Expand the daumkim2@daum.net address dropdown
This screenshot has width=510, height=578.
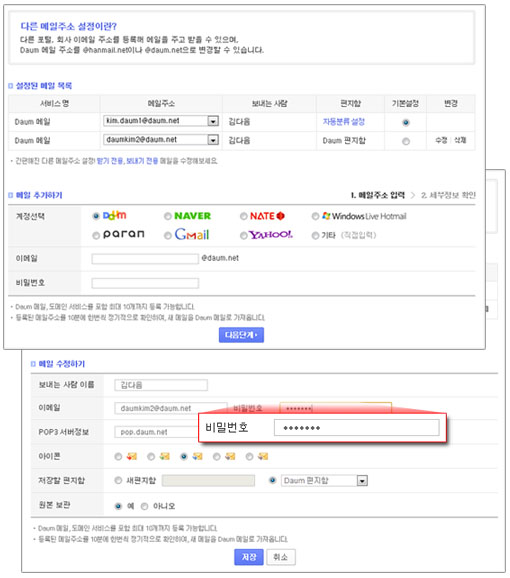point(213,140)
